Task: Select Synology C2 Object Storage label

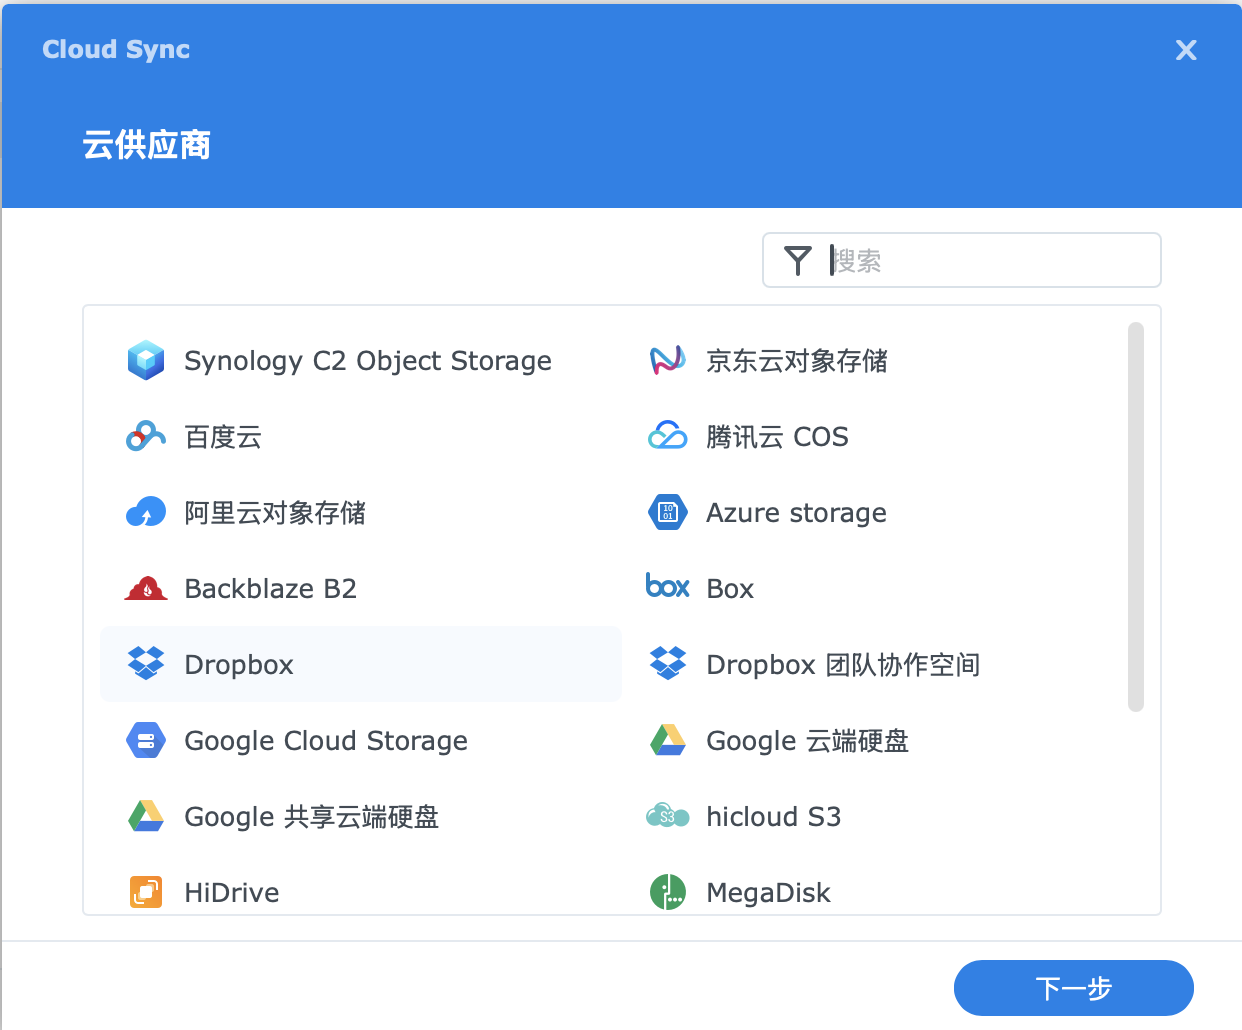Action: click(x=368, y=361)
